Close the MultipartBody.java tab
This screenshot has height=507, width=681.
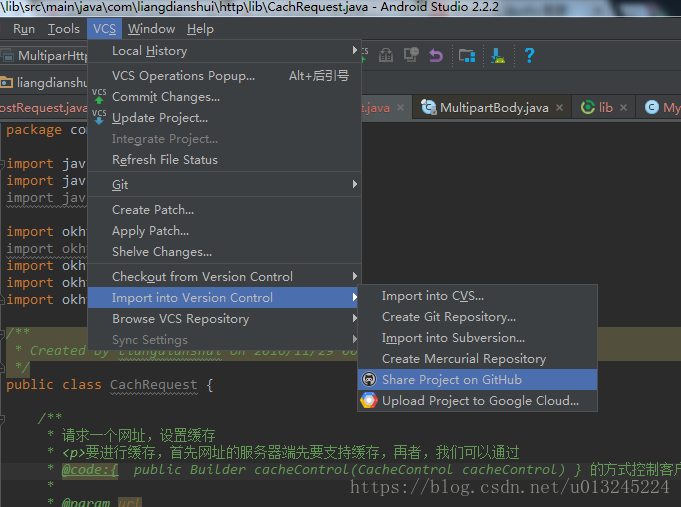pyautogui.click(x=559, y=107)
